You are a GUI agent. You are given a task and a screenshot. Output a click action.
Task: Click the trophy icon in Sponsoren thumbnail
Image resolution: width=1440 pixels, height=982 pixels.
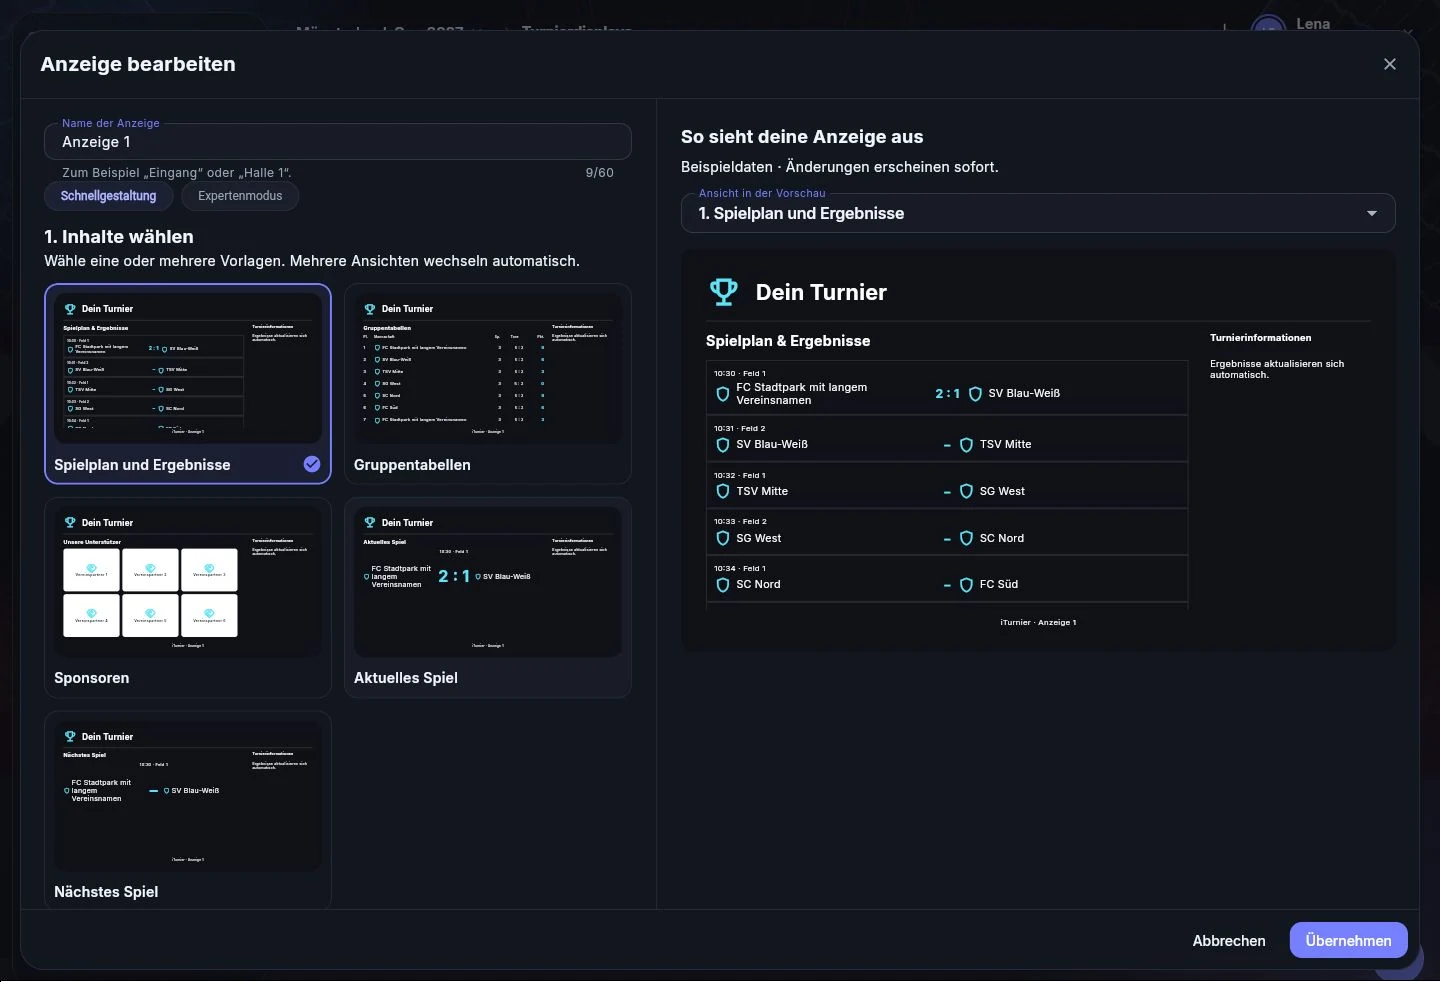click(x=70, y=523)
